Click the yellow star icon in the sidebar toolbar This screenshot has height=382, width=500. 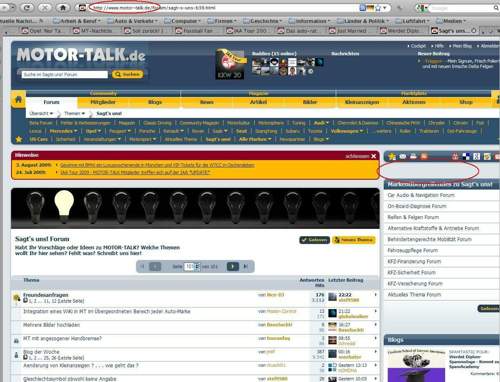[x=392, y=156]
